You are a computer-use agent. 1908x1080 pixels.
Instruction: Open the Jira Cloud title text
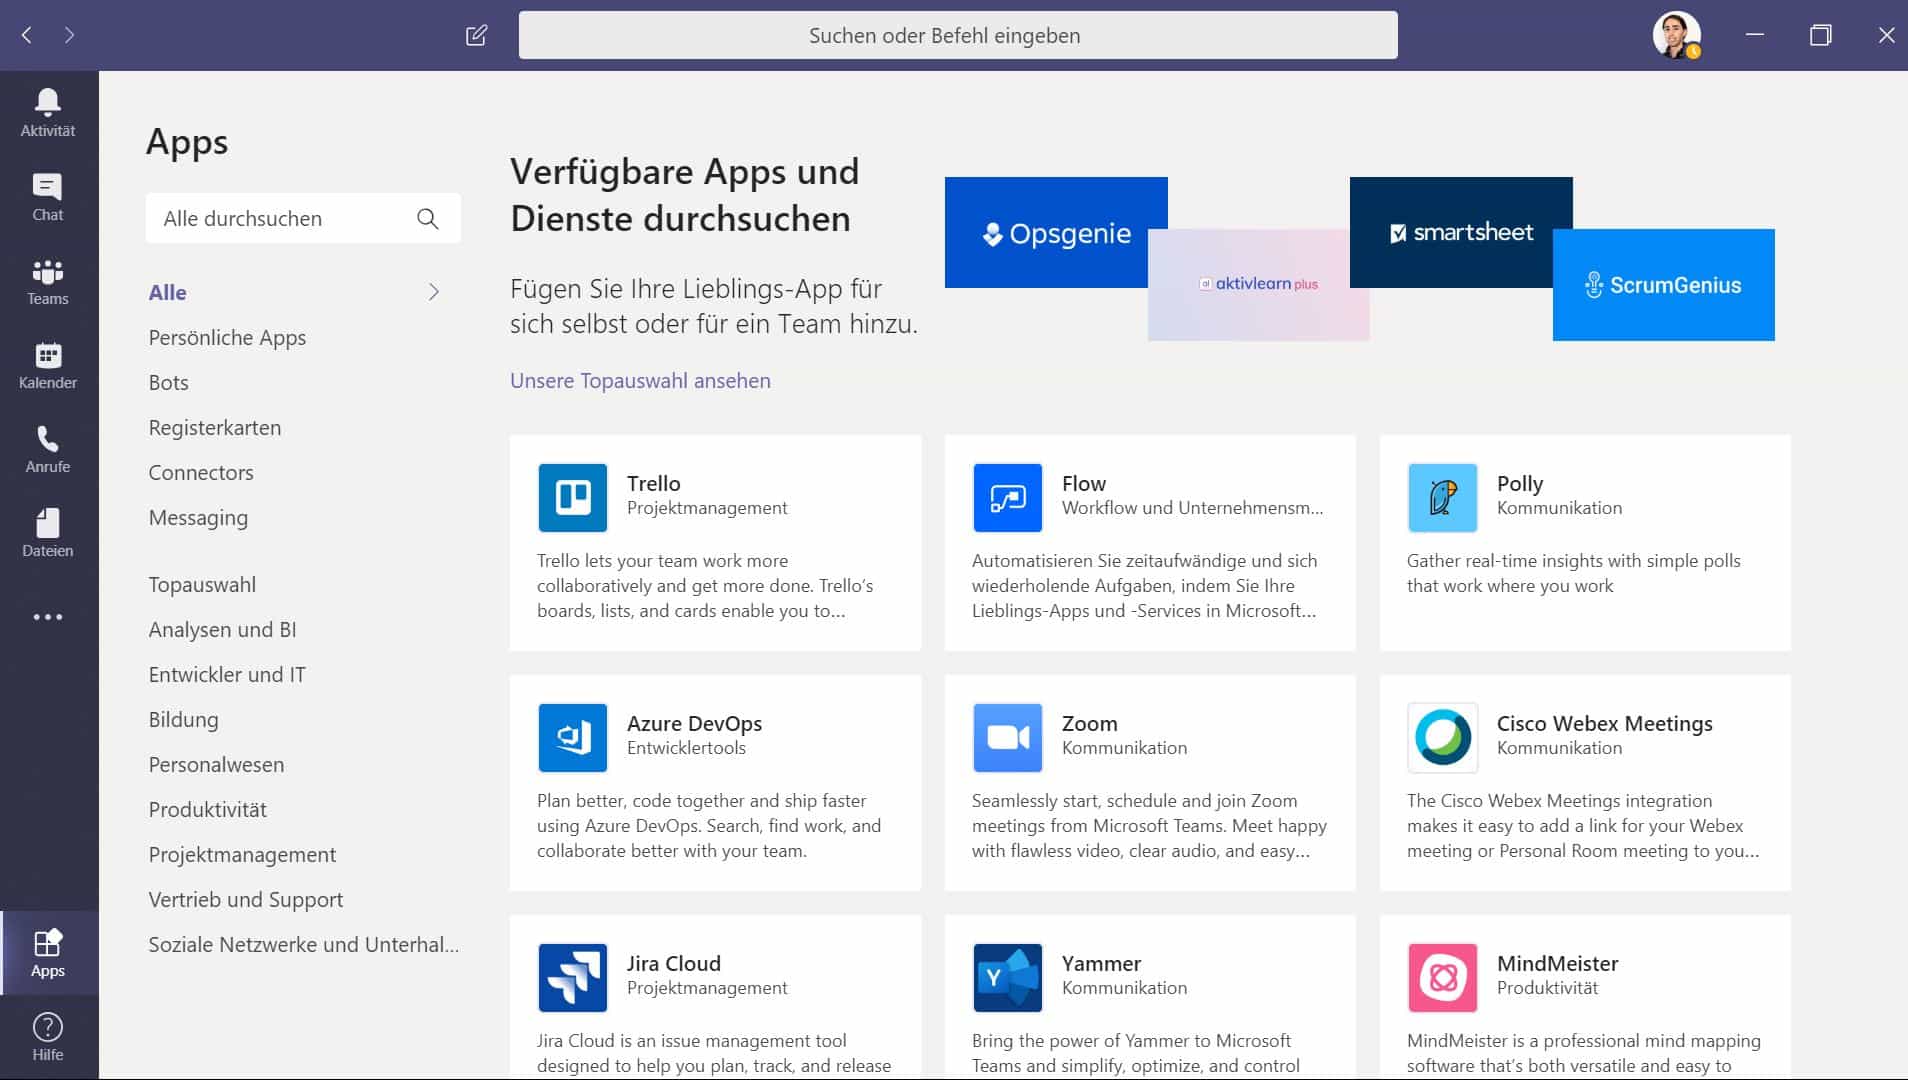673,963
